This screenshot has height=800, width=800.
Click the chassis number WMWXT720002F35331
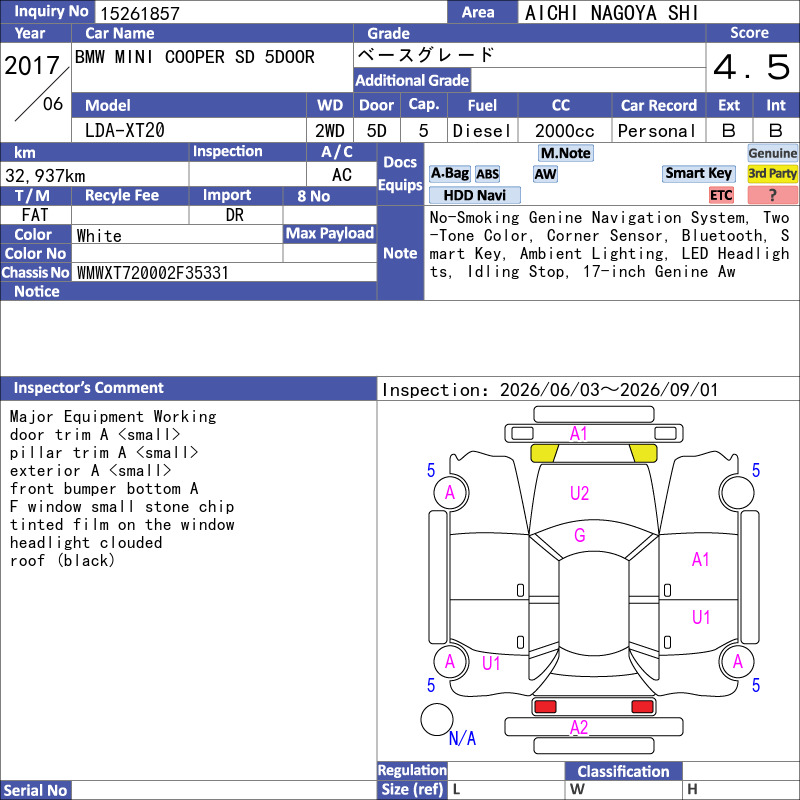153,273
